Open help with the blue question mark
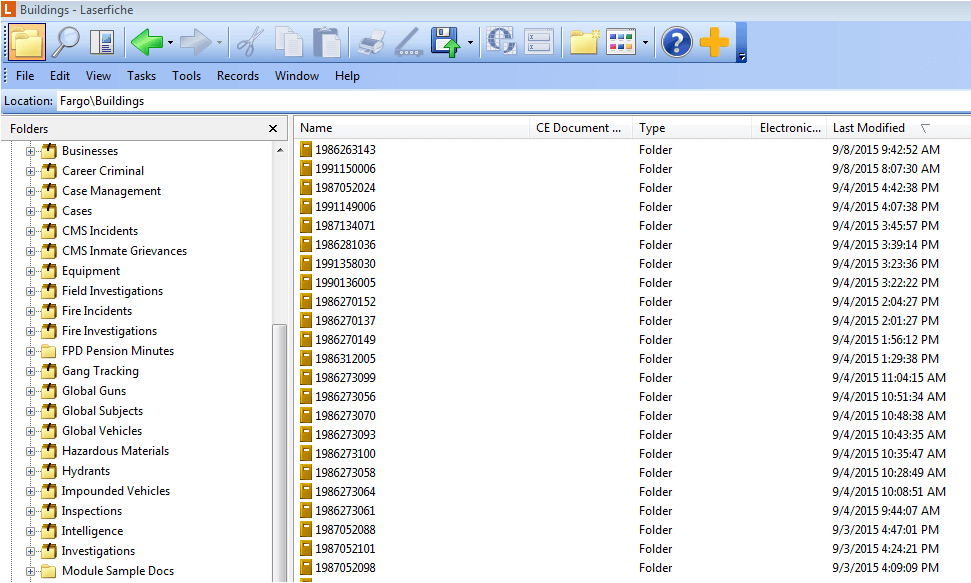 pos(676,42)
